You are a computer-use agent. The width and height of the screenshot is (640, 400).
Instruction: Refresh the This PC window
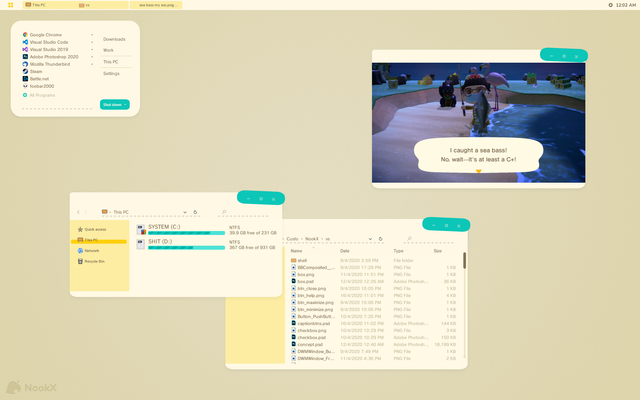(195, 212)
